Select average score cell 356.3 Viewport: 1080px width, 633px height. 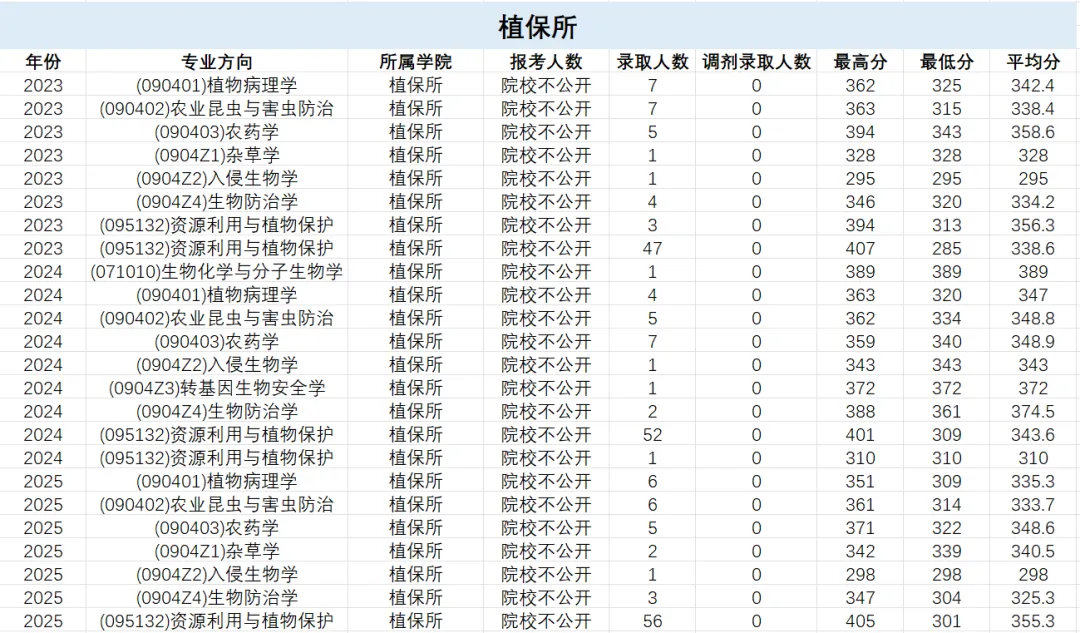(x=1033, y=225)
